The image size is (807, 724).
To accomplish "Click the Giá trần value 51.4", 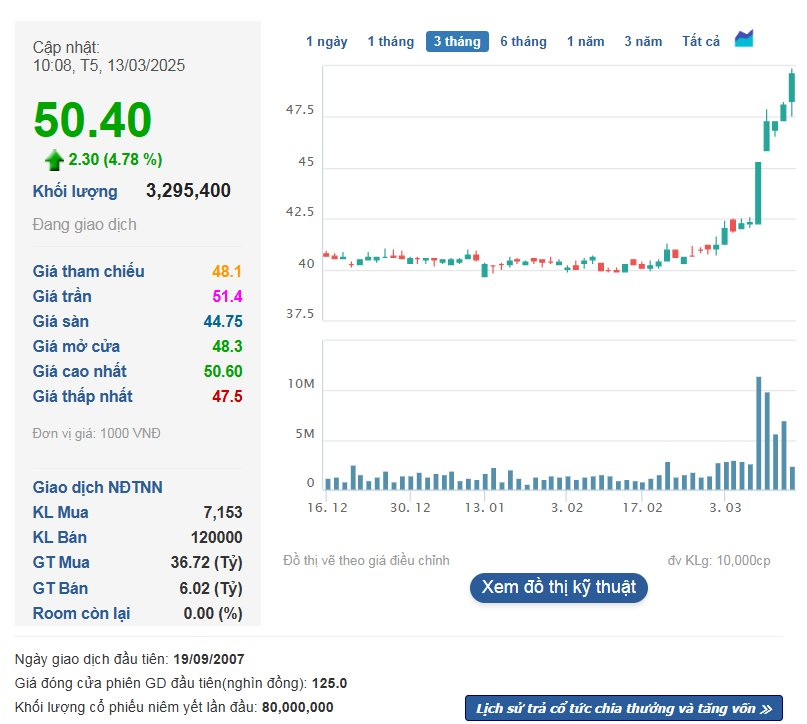I will pos(227,296).
